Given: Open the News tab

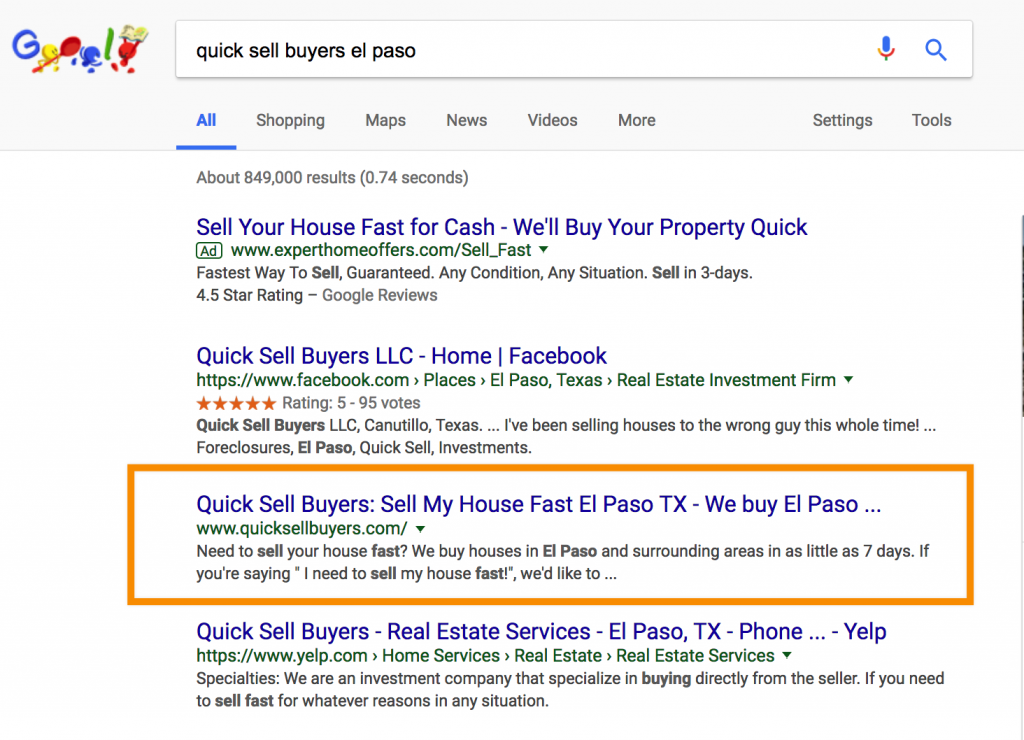Looking at the screenshot, I should pyautogui.click(x=466, y=120).
